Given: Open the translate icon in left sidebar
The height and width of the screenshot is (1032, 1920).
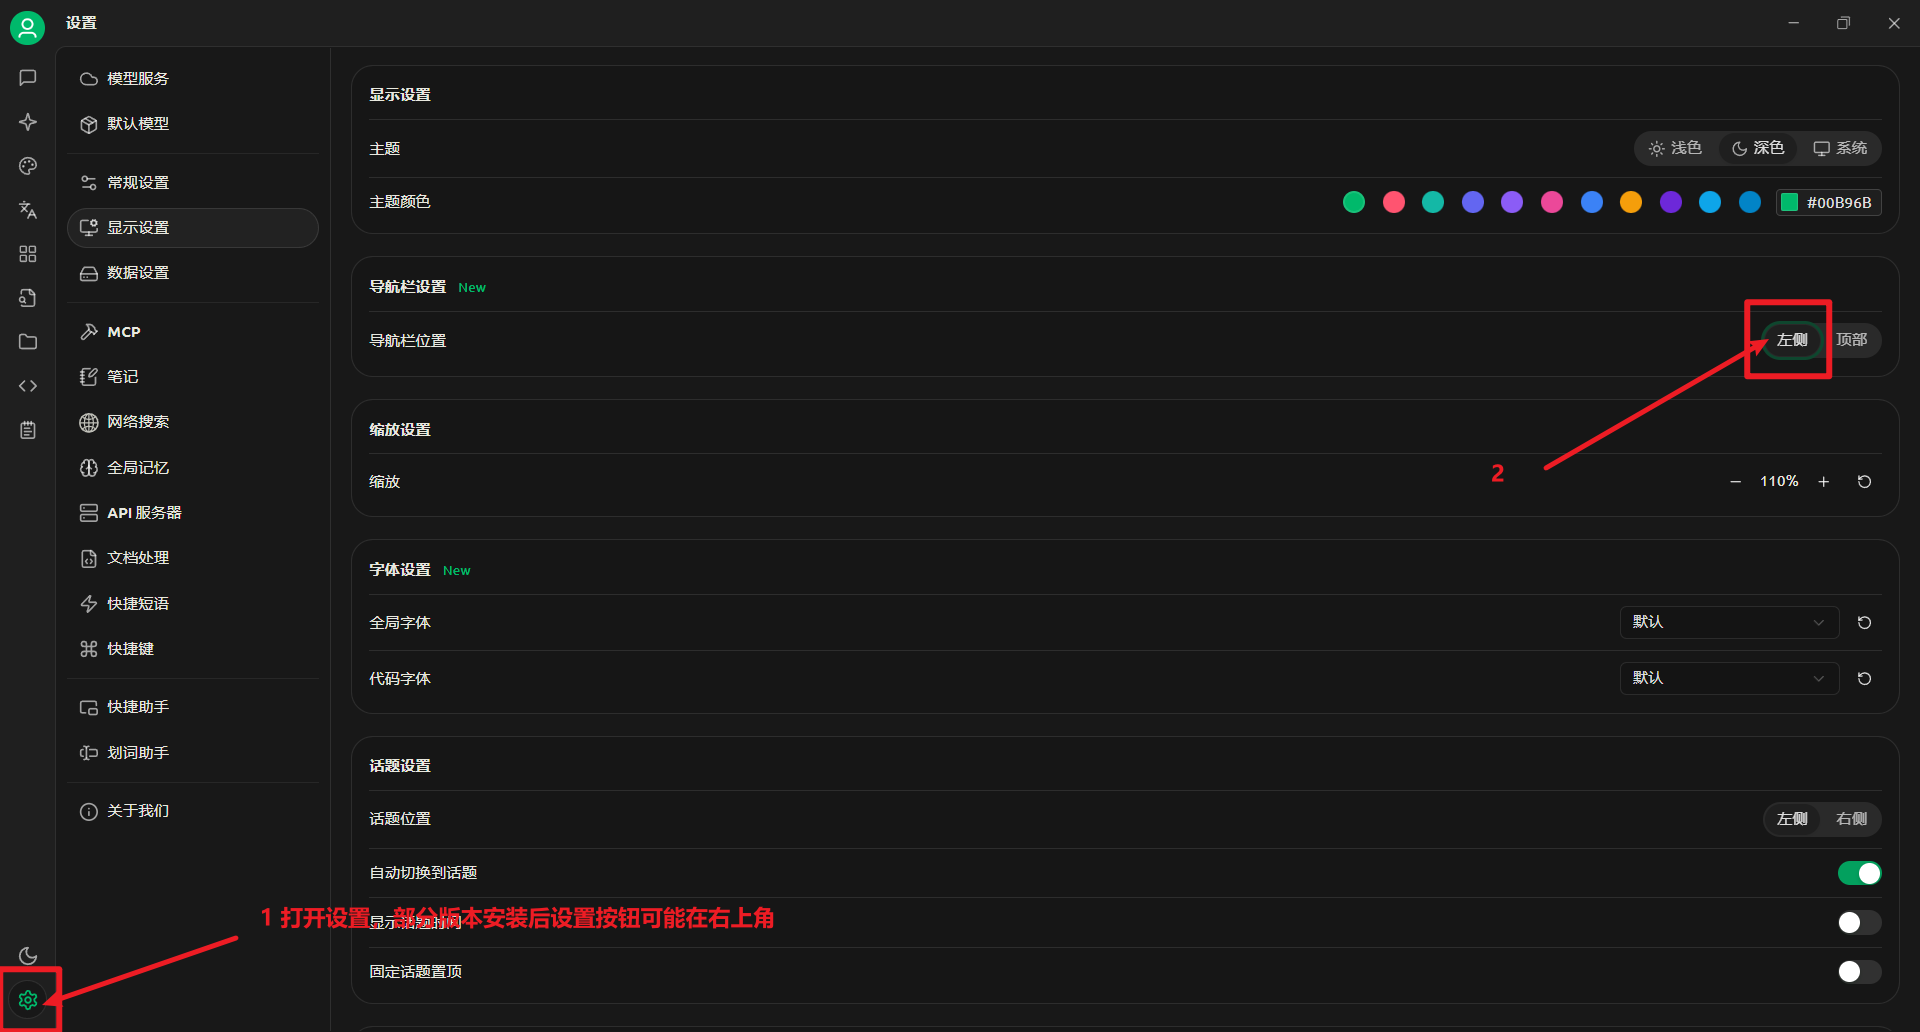Looking at the screenshot, I should pos(28,210).
